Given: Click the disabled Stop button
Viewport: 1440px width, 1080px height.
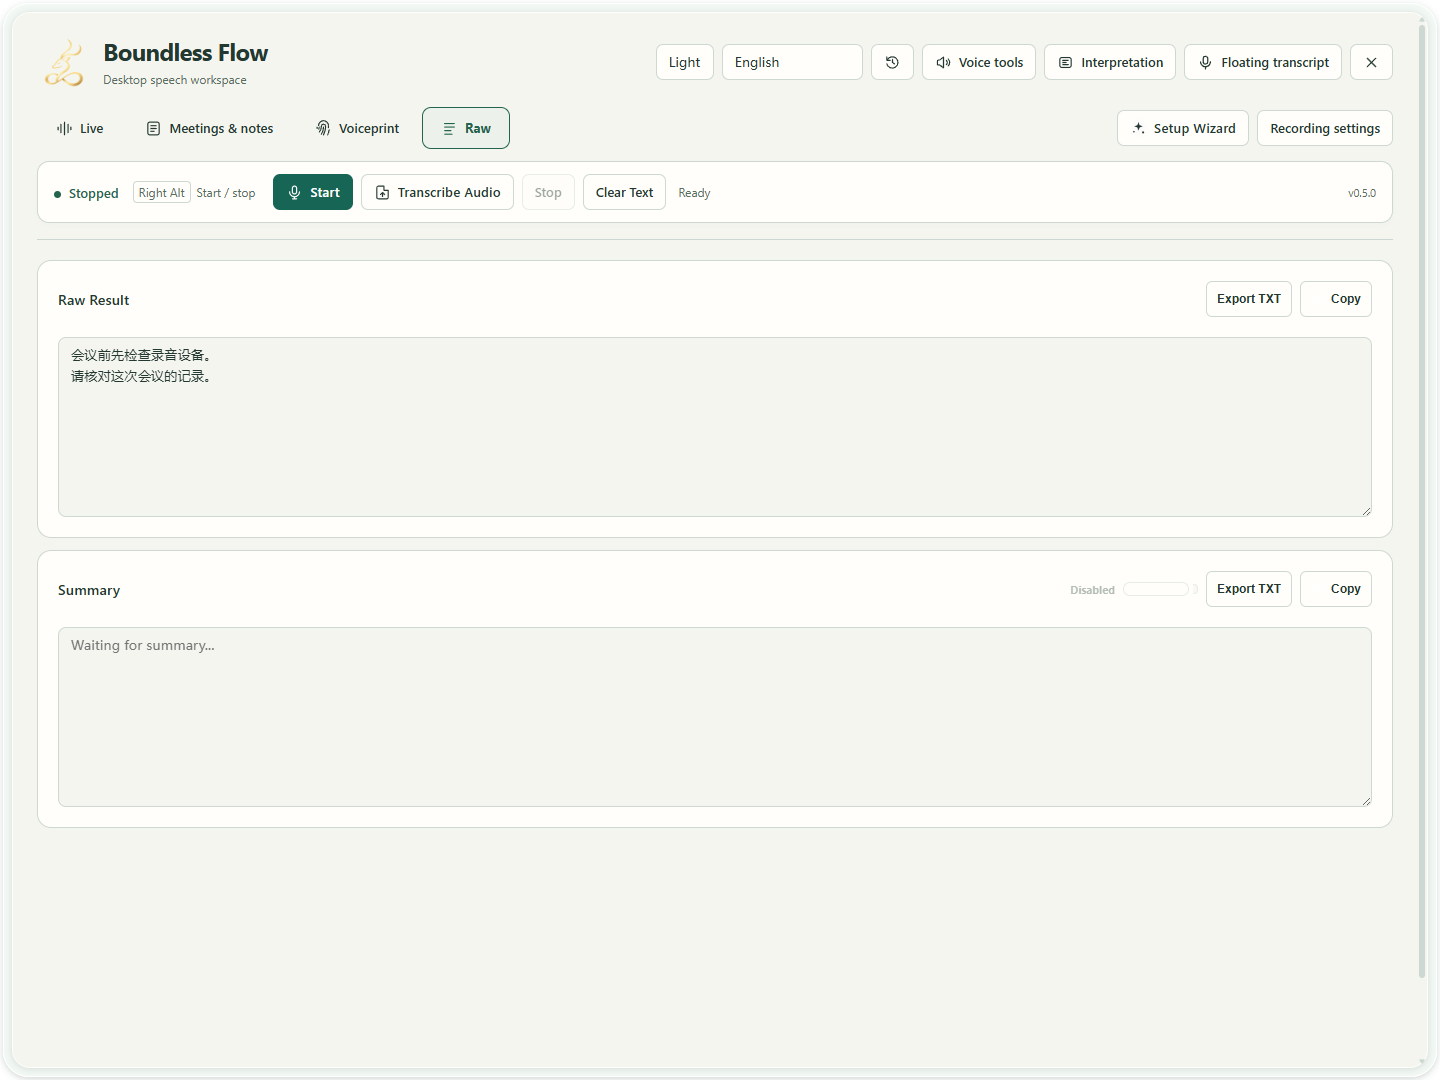Looking at the screenshot, I should click(x=548, y=192).
